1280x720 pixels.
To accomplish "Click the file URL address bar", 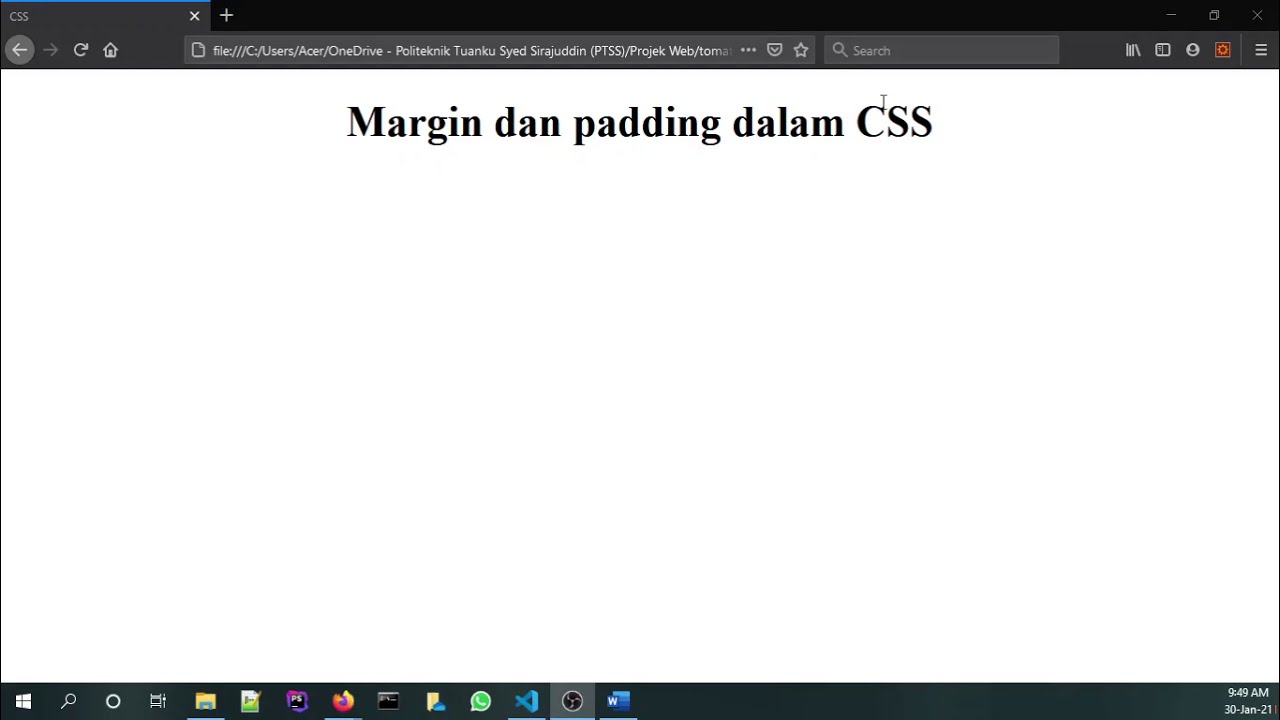I will coord(472,50).
